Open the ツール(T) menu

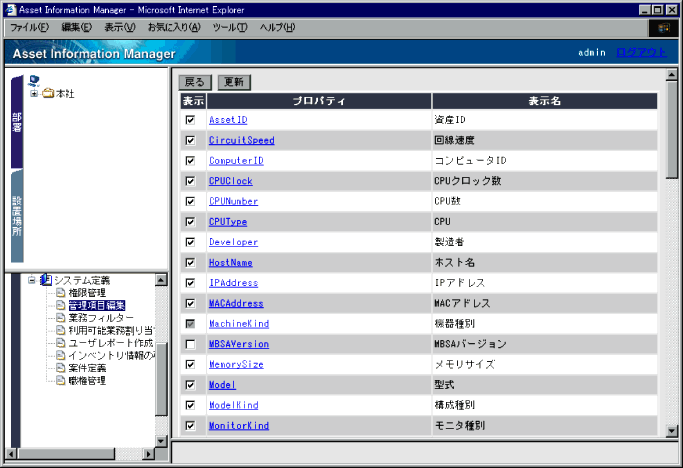[x=230, y=27]
